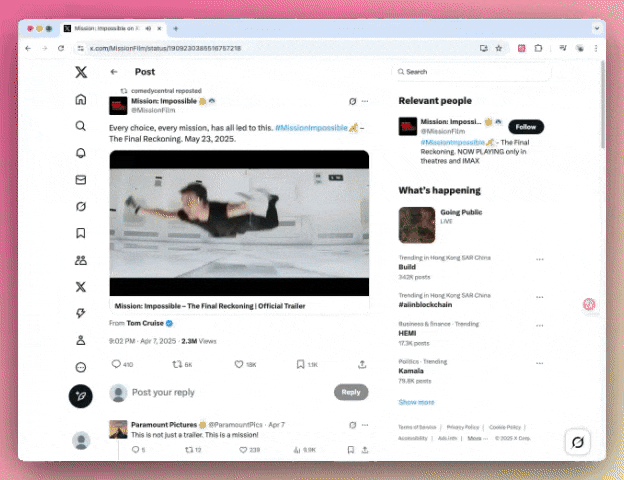Viewport: 624px width, 480px height.
Task: Reply icon with 5 on the Paramount Pictures comment
Action: (x=138, y=450)
